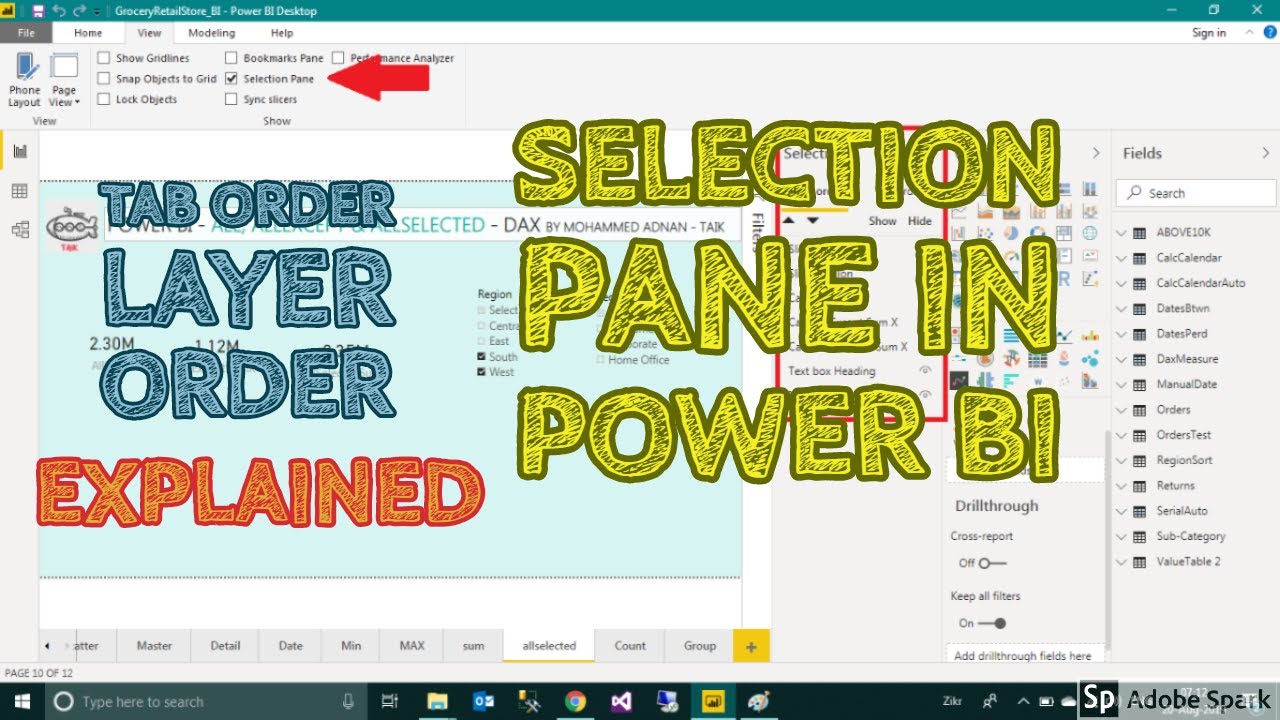Click the ABOVE10K table icon

(1138, 232)
